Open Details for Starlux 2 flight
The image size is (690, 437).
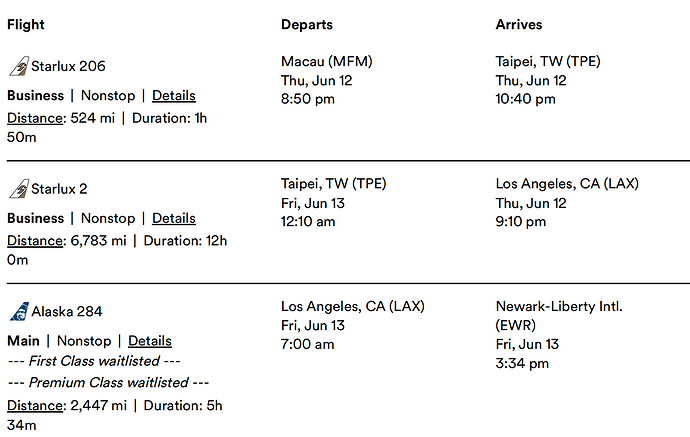tap(173, 218)
